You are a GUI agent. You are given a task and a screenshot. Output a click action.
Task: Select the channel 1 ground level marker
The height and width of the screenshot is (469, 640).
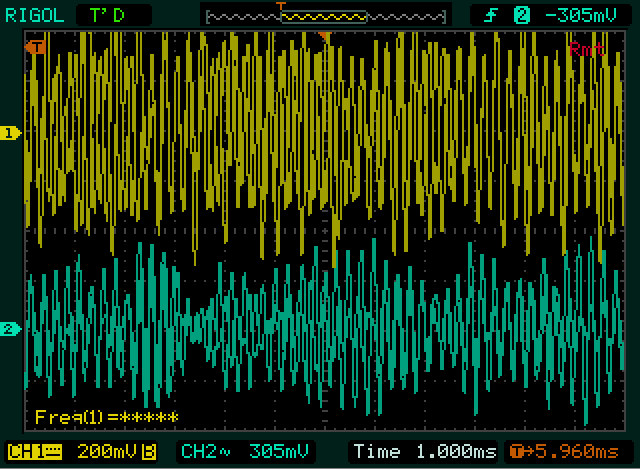(11, 133)
